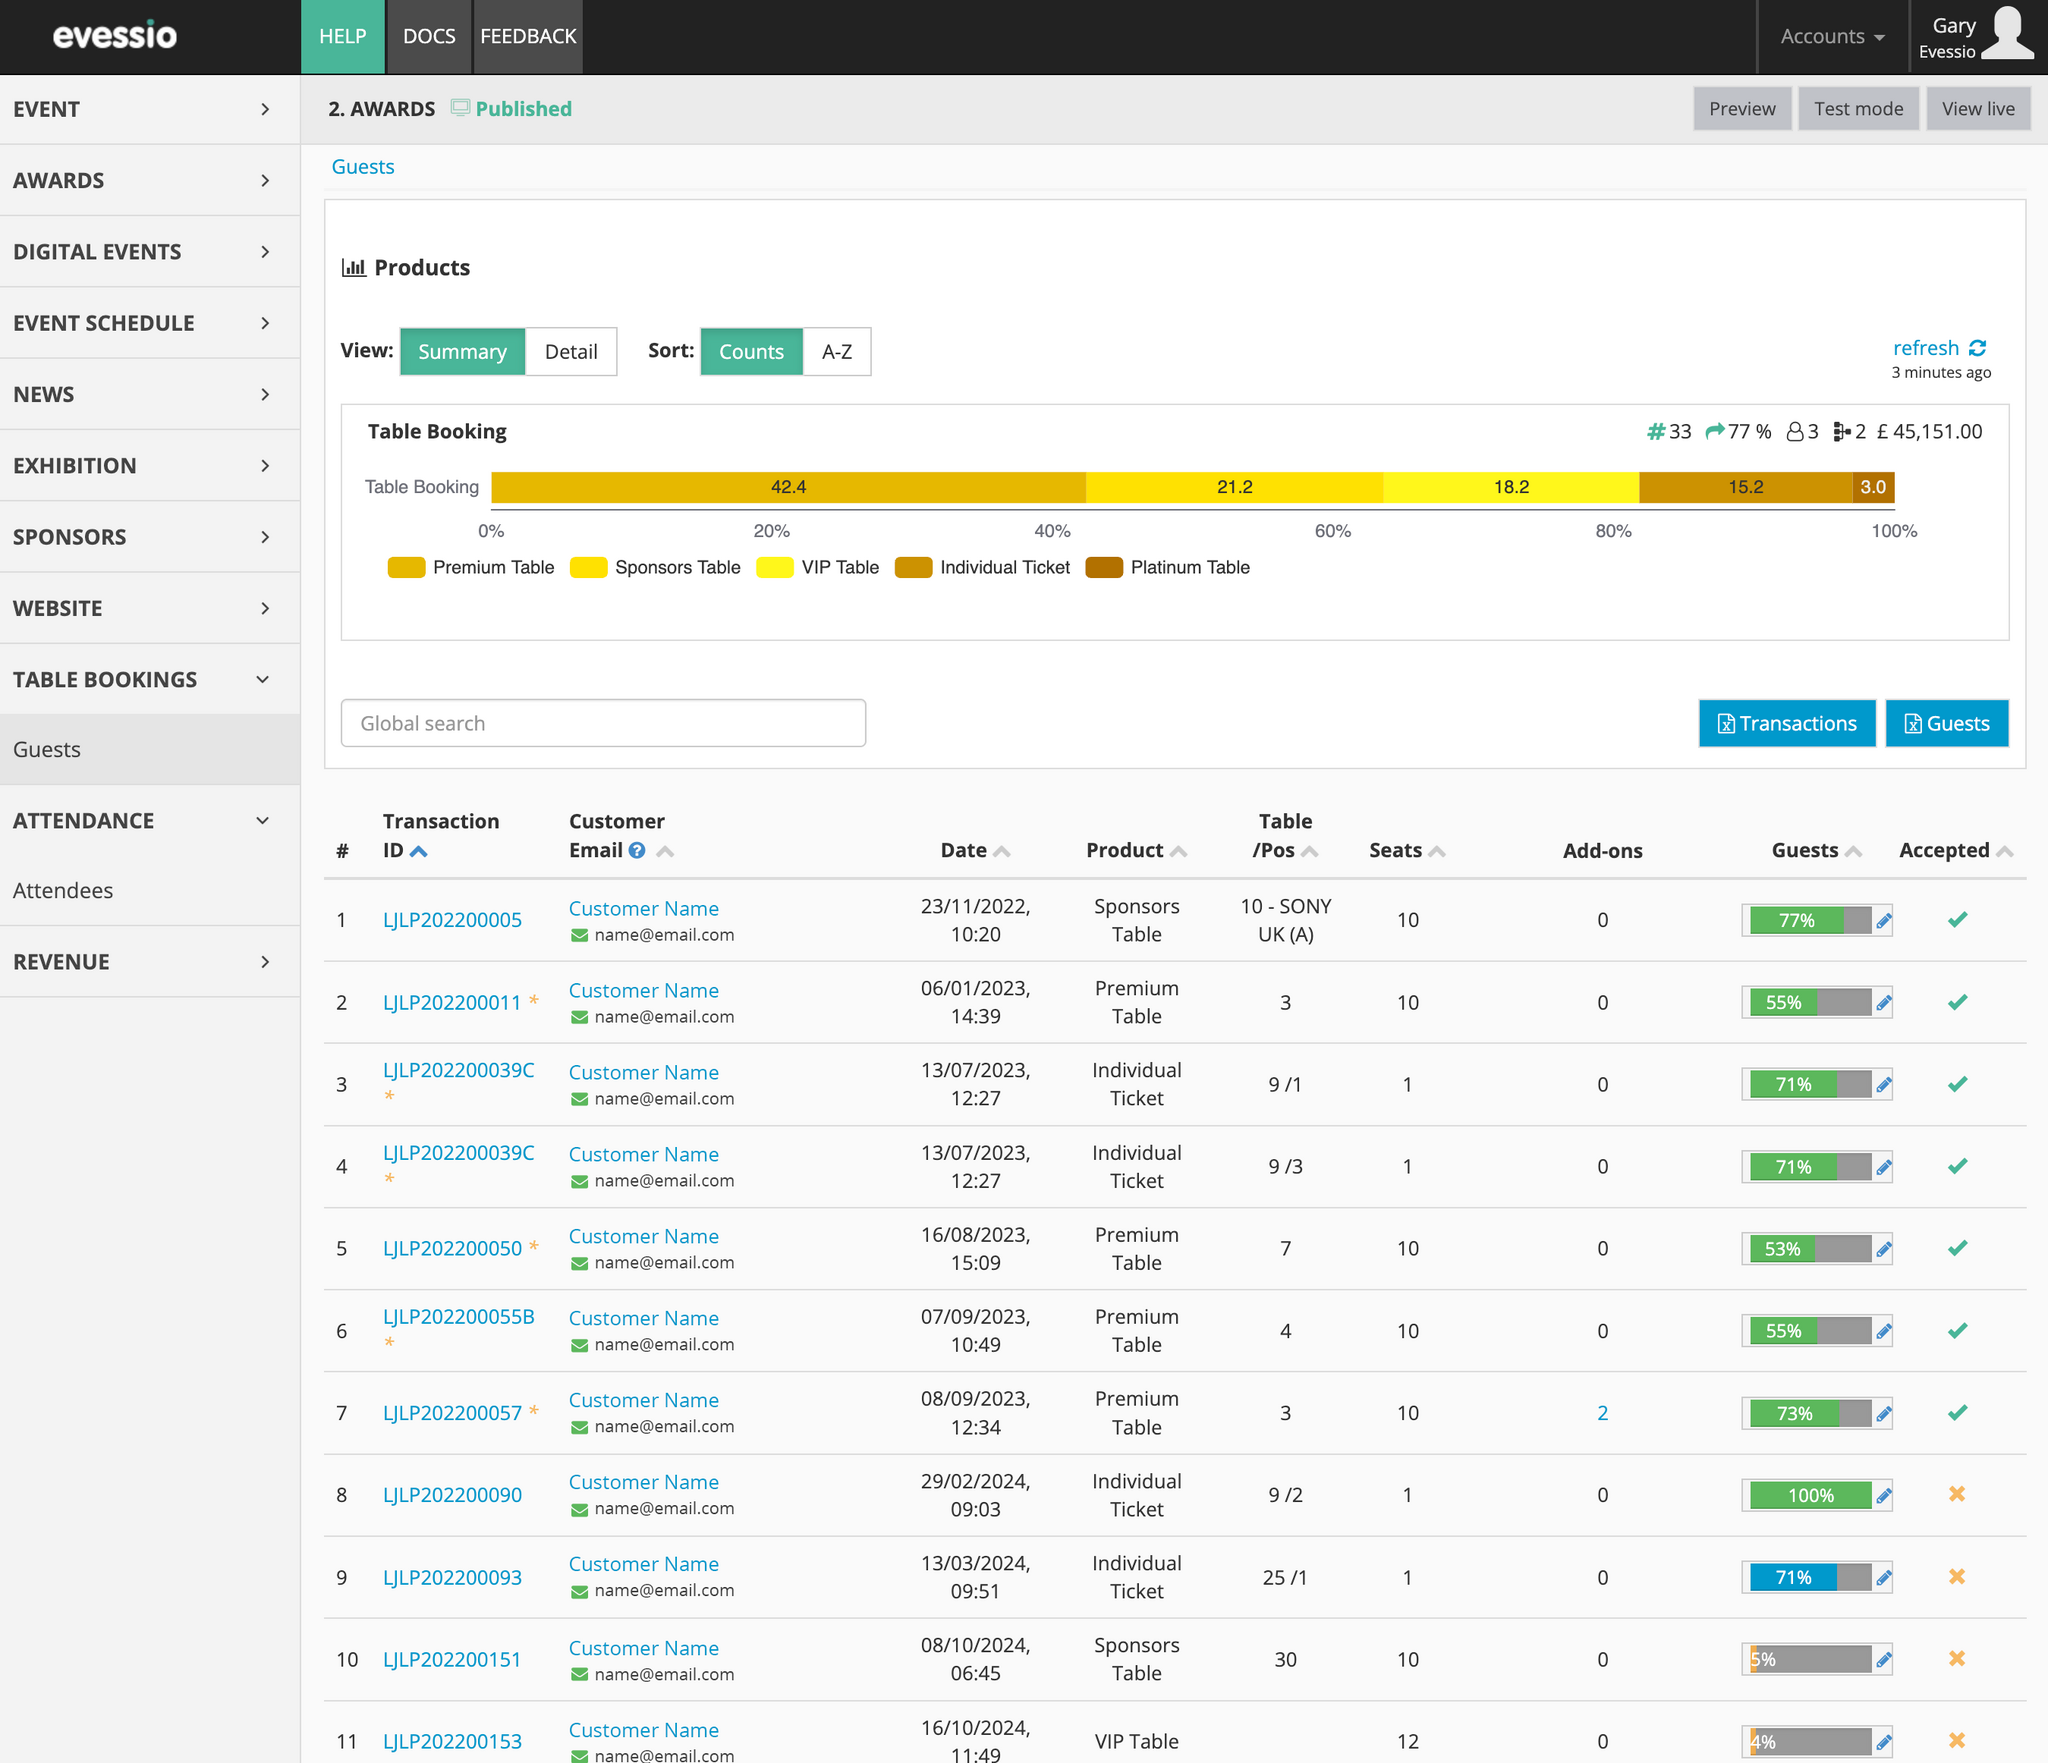Click the evessio logo
Screen dimensions: 2048x1763
pyautogui.click(x=115, y=35)
